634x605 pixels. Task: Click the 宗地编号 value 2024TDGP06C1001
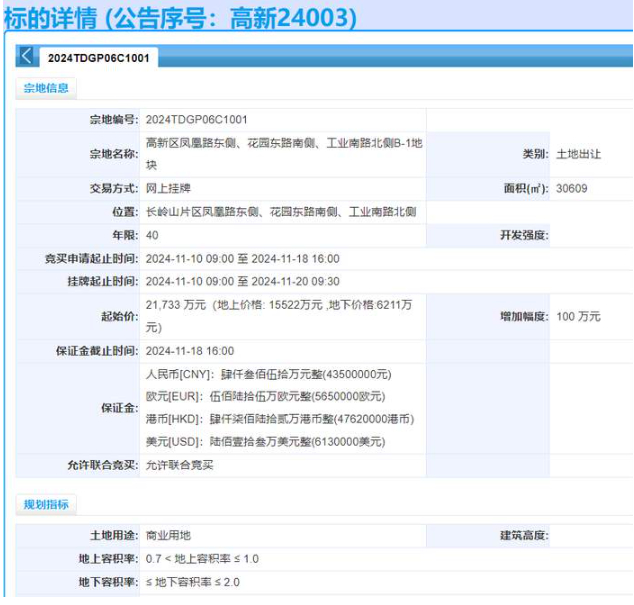click(x=196, y=120)
